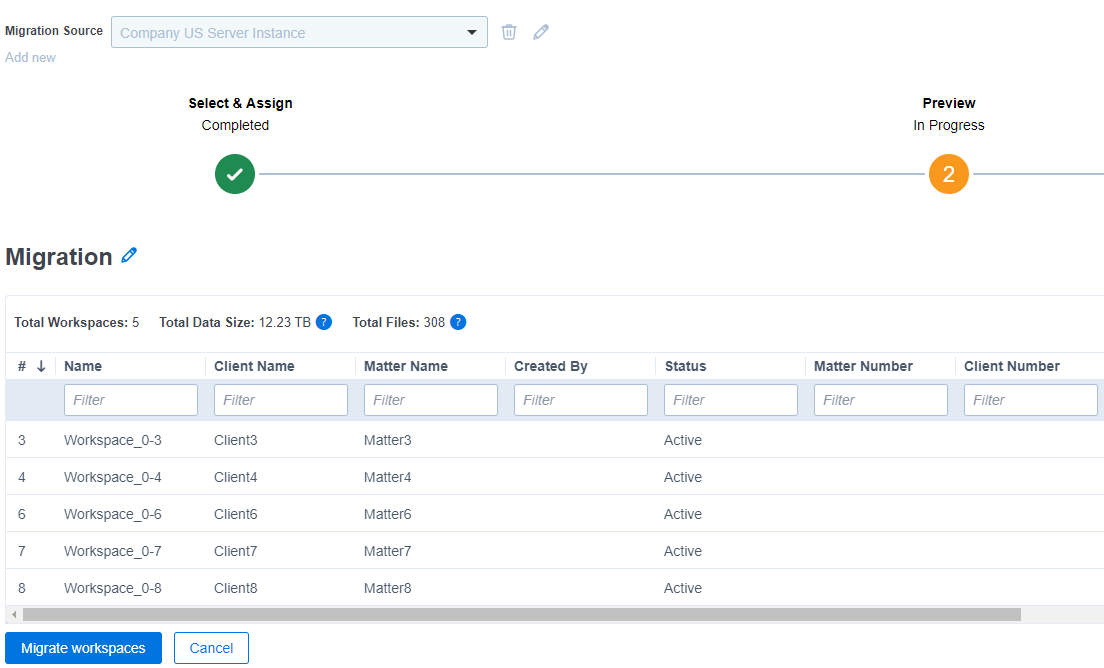Image resolution: width=1104 pixels, height=668 pixels.
Task: Click the Client Number column header
Action: 1012,366
